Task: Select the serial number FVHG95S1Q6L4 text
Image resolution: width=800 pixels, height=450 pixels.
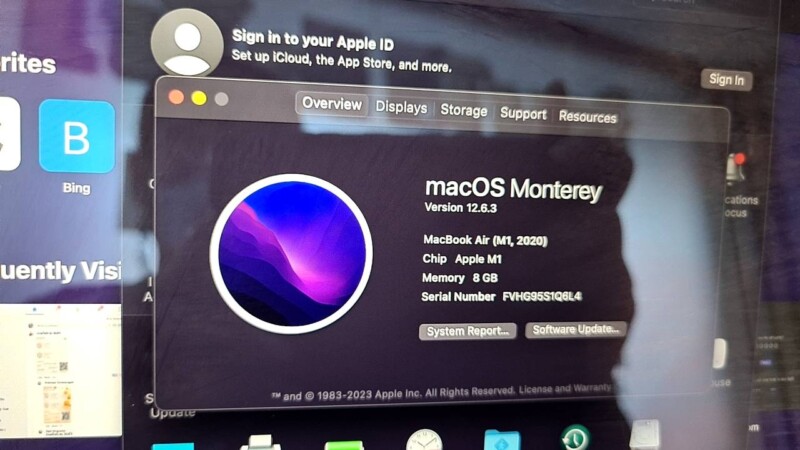Action: 542,296
